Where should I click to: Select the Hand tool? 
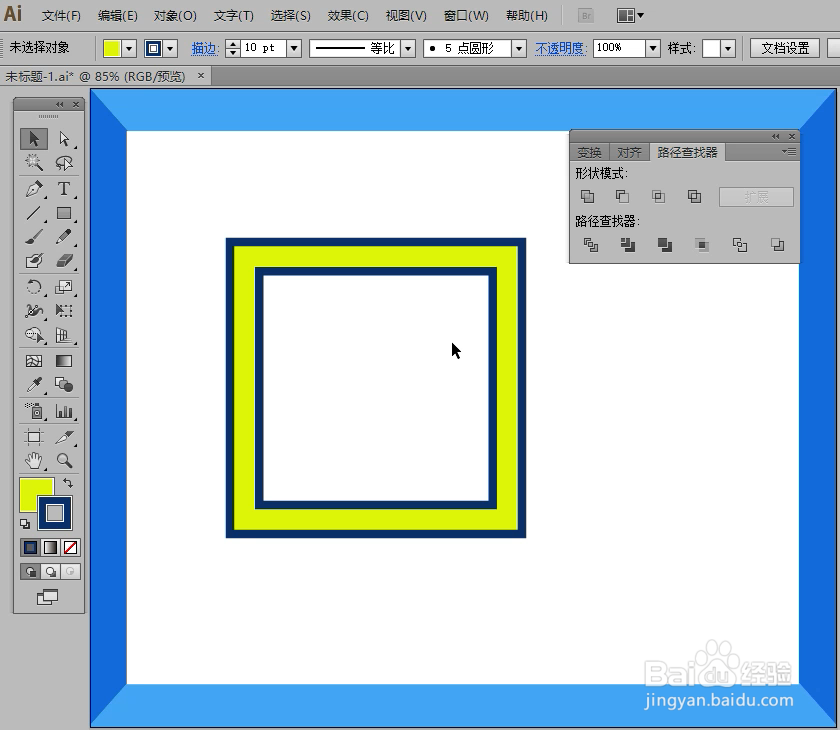pyautogui.click(x=34, y=461)
